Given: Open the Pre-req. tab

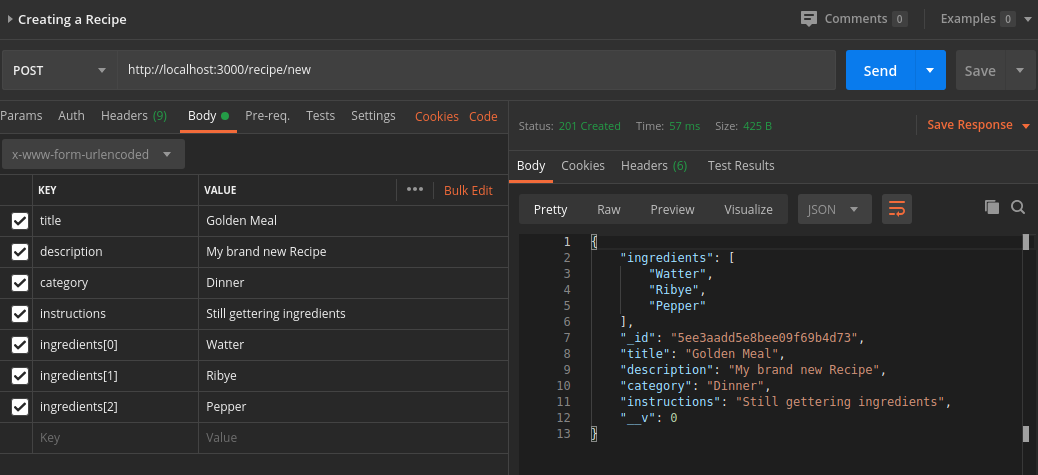Looking at the screenshot, I should click(267, 116).
